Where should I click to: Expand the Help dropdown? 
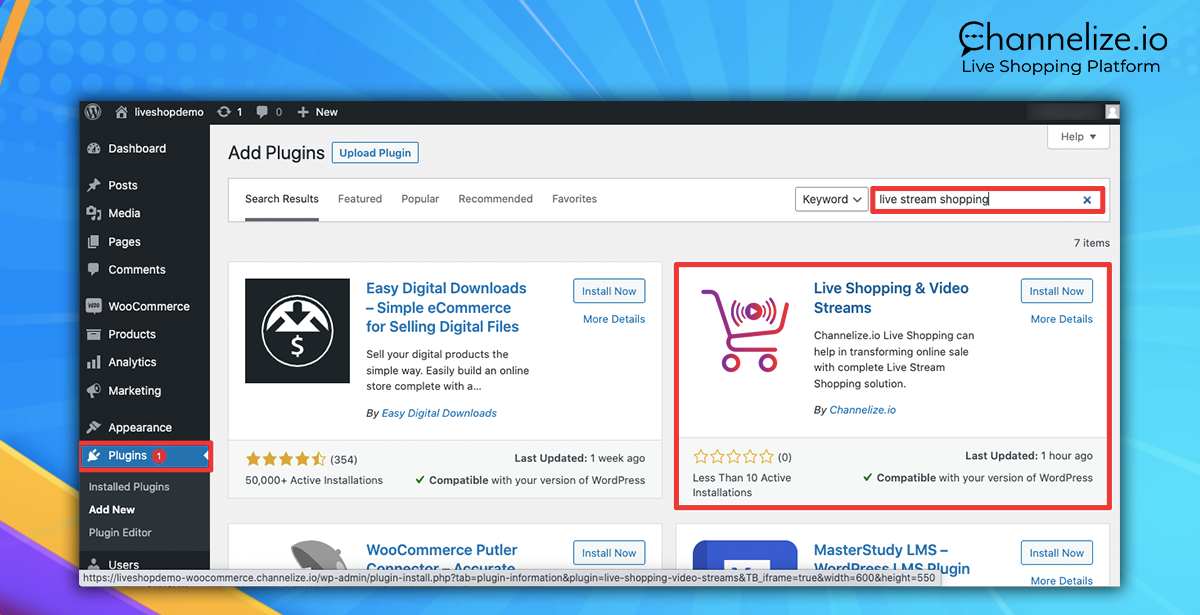1078,136
